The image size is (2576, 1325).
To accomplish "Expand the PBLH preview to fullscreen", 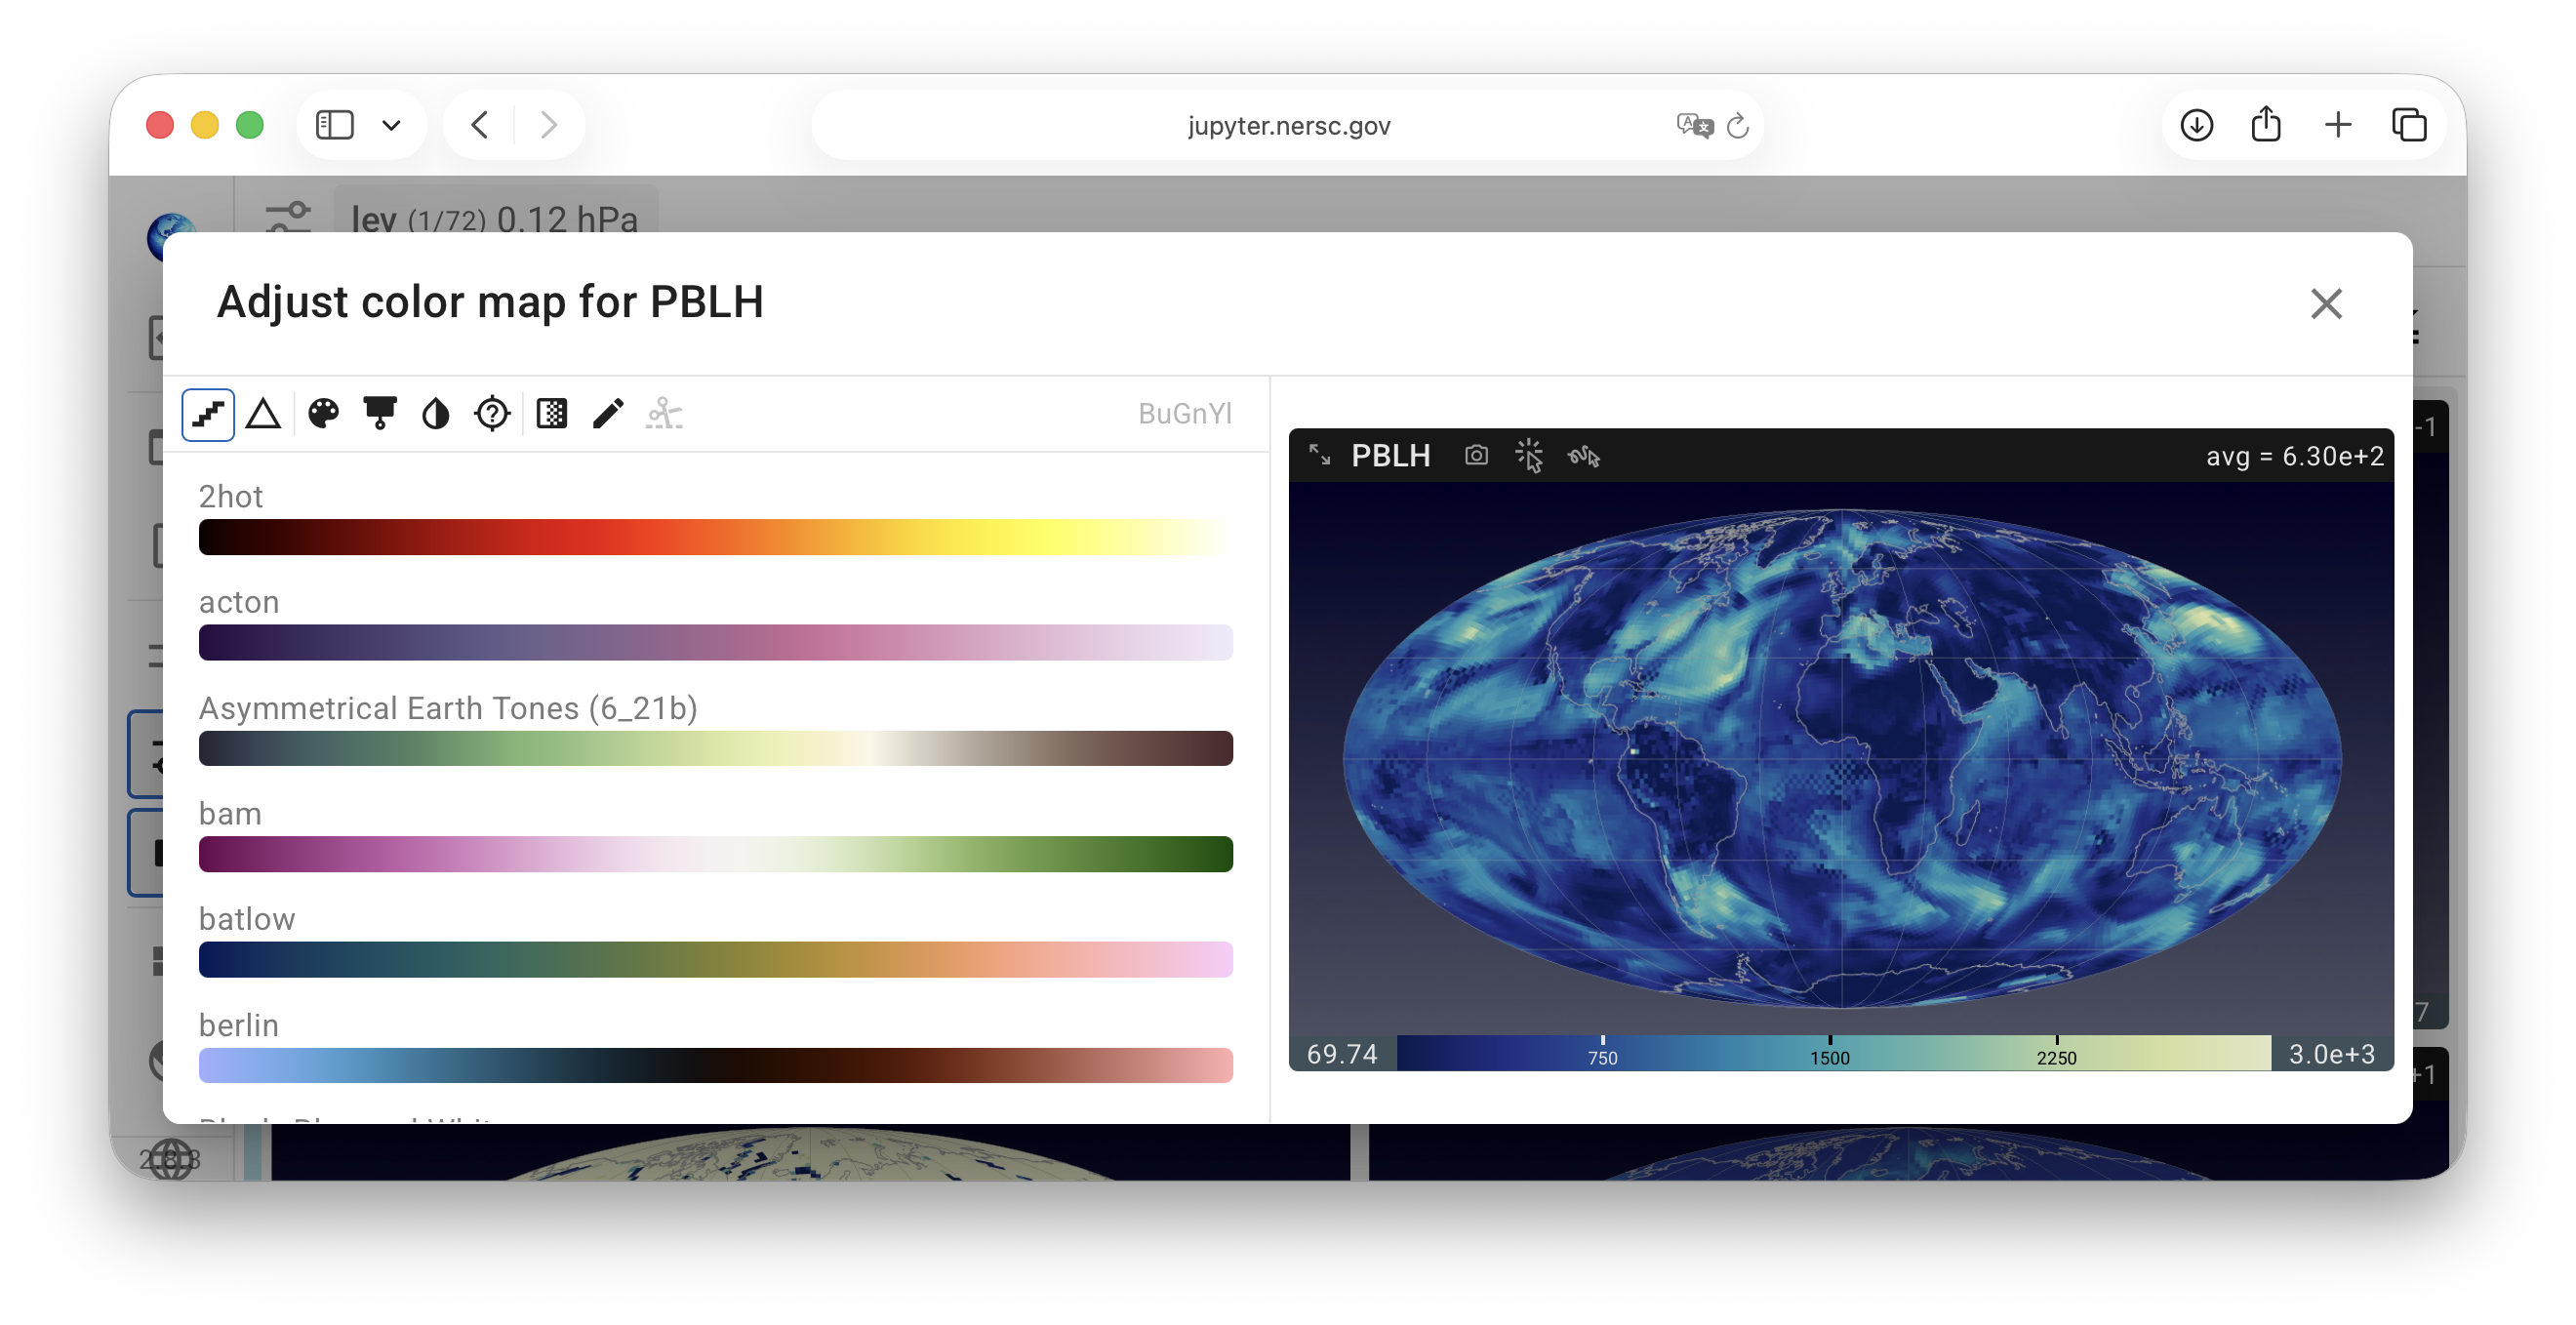I will [x=1320, y=456].
